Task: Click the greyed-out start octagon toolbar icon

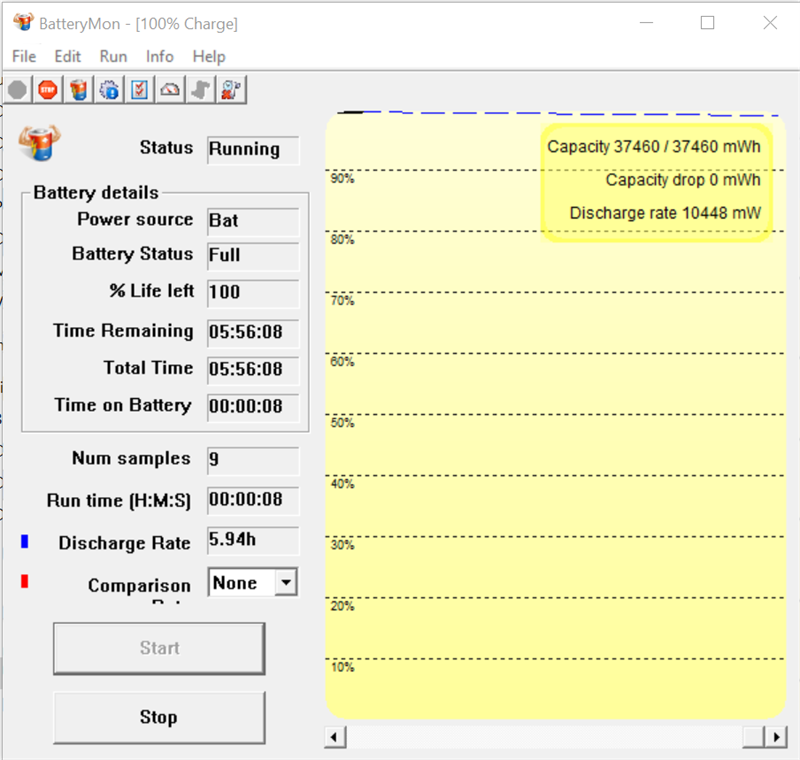Action: coord(18,90)
